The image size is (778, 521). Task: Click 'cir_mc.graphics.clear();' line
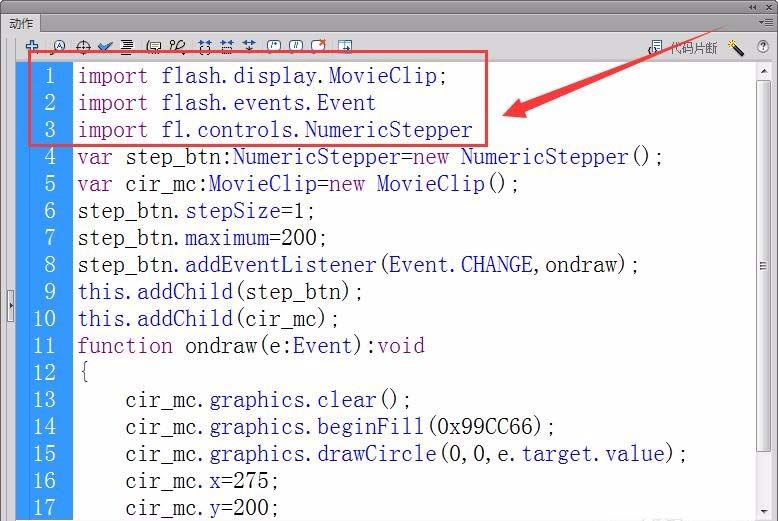click(x=268, y=399)
